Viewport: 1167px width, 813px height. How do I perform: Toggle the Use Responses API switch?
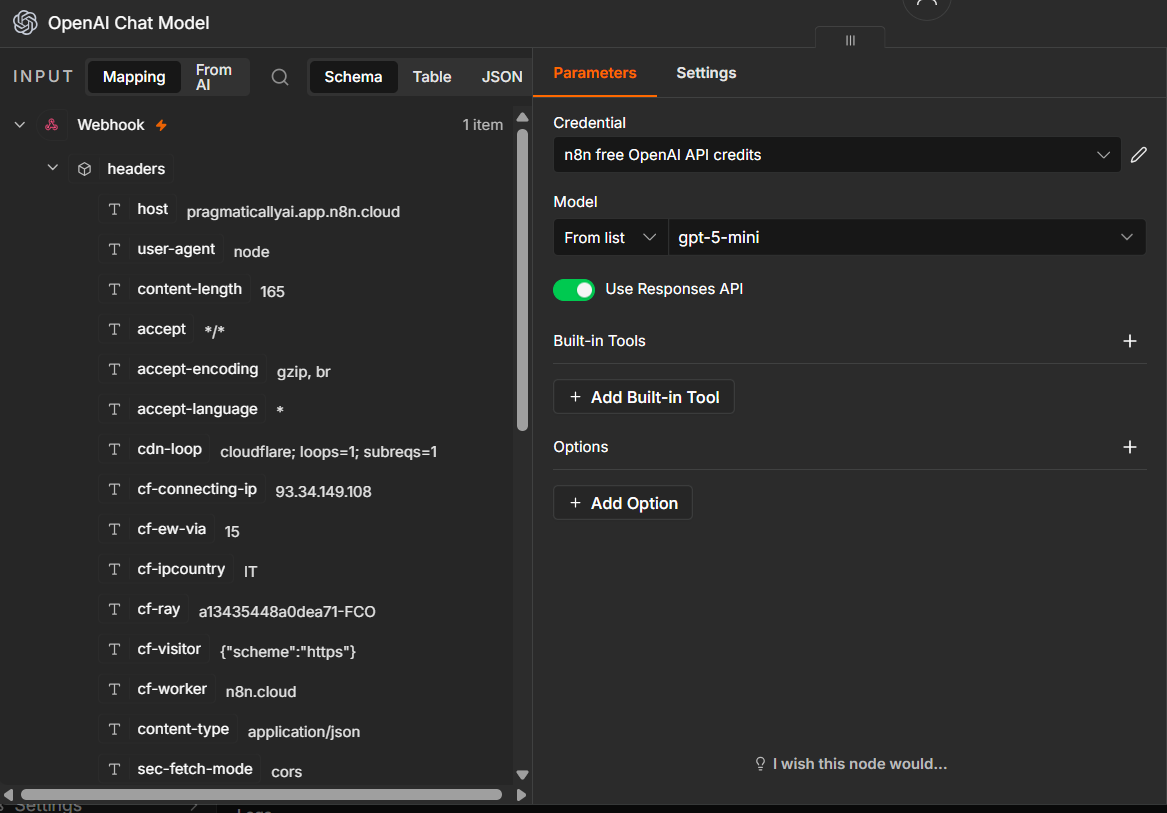click(574, 290)
